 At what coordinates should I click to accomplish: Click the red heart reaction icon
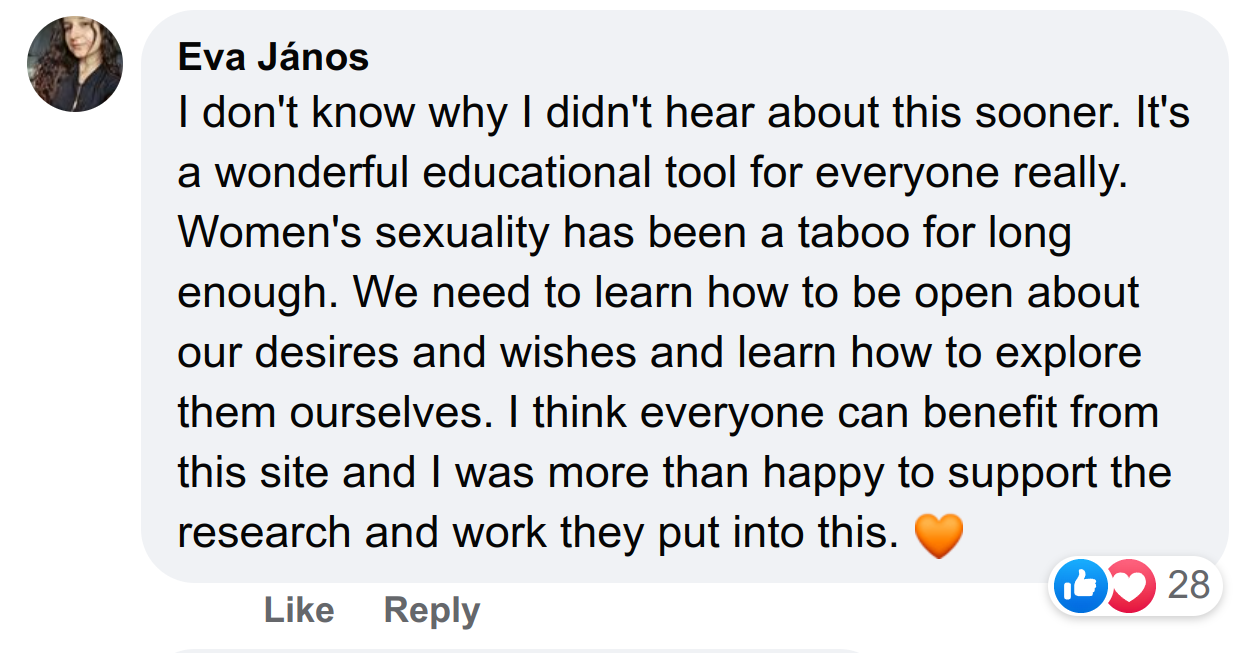pos(1130,585)
